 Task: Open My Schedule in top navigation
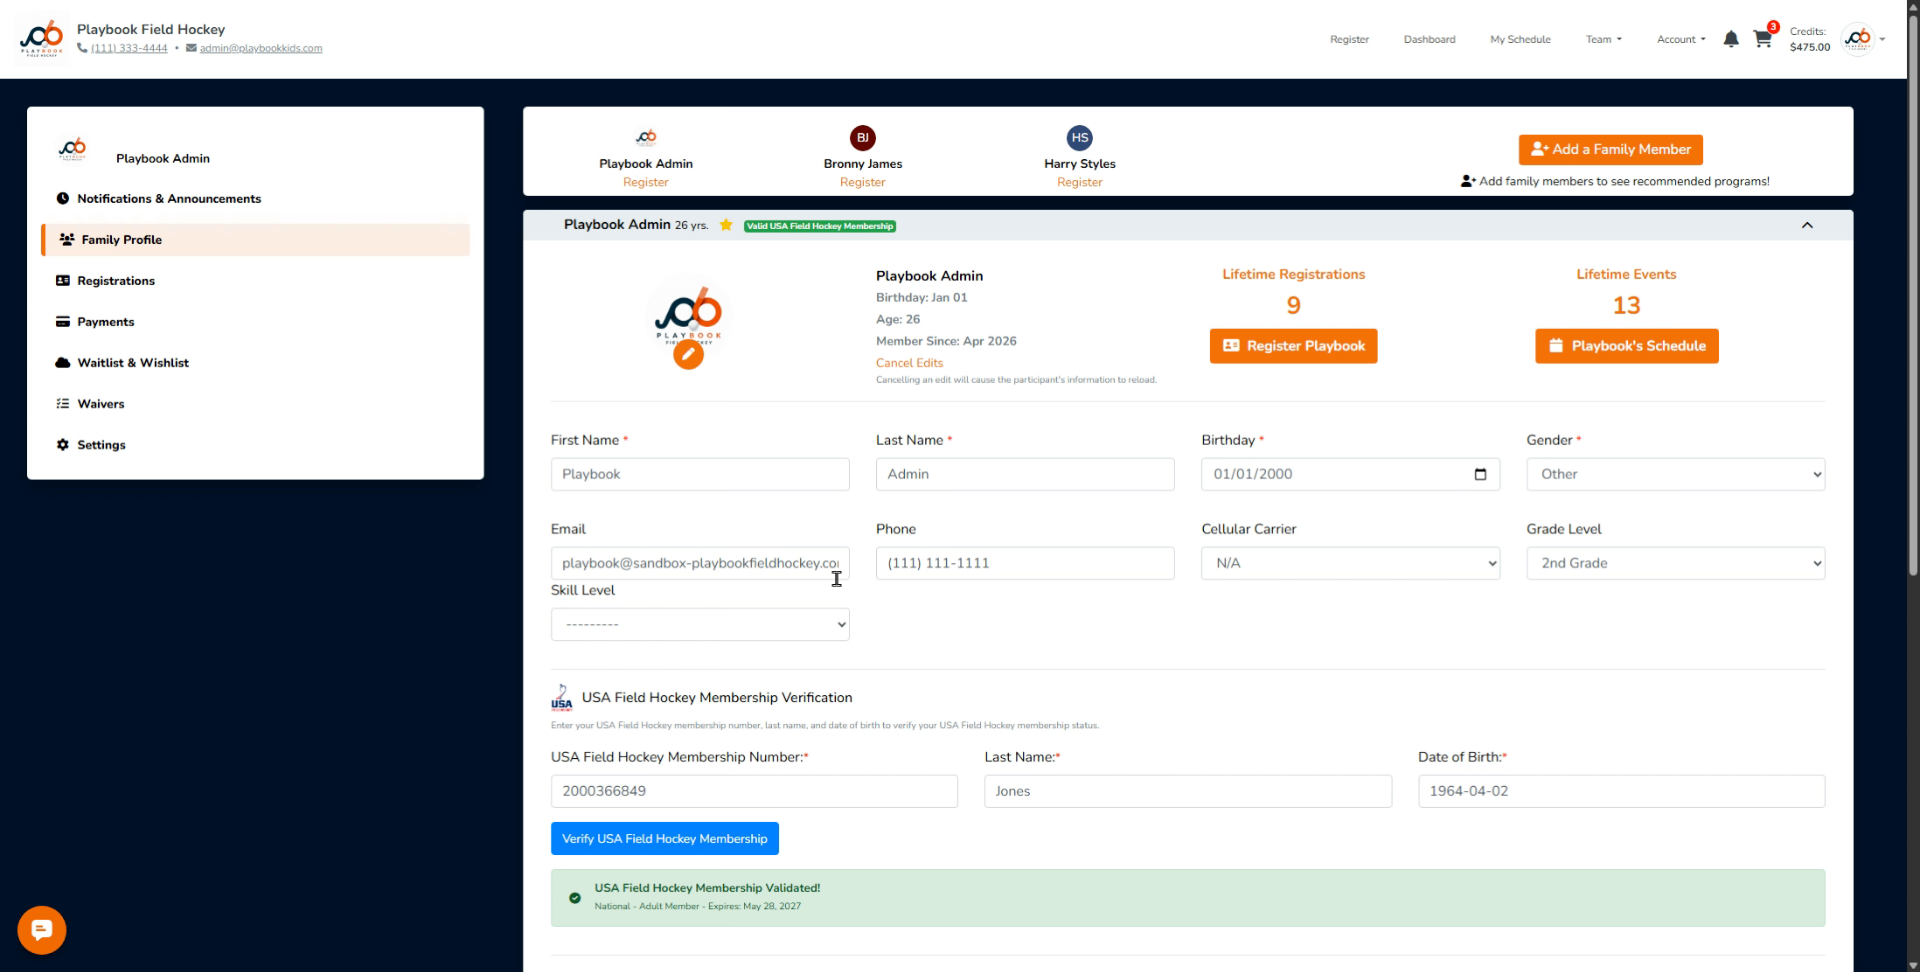[x=1520, y=40]
